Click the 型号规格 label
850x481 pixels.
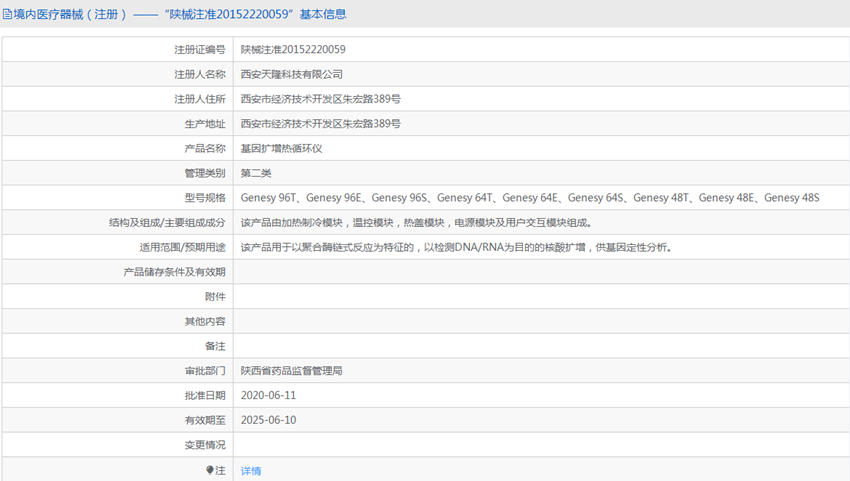205,198
